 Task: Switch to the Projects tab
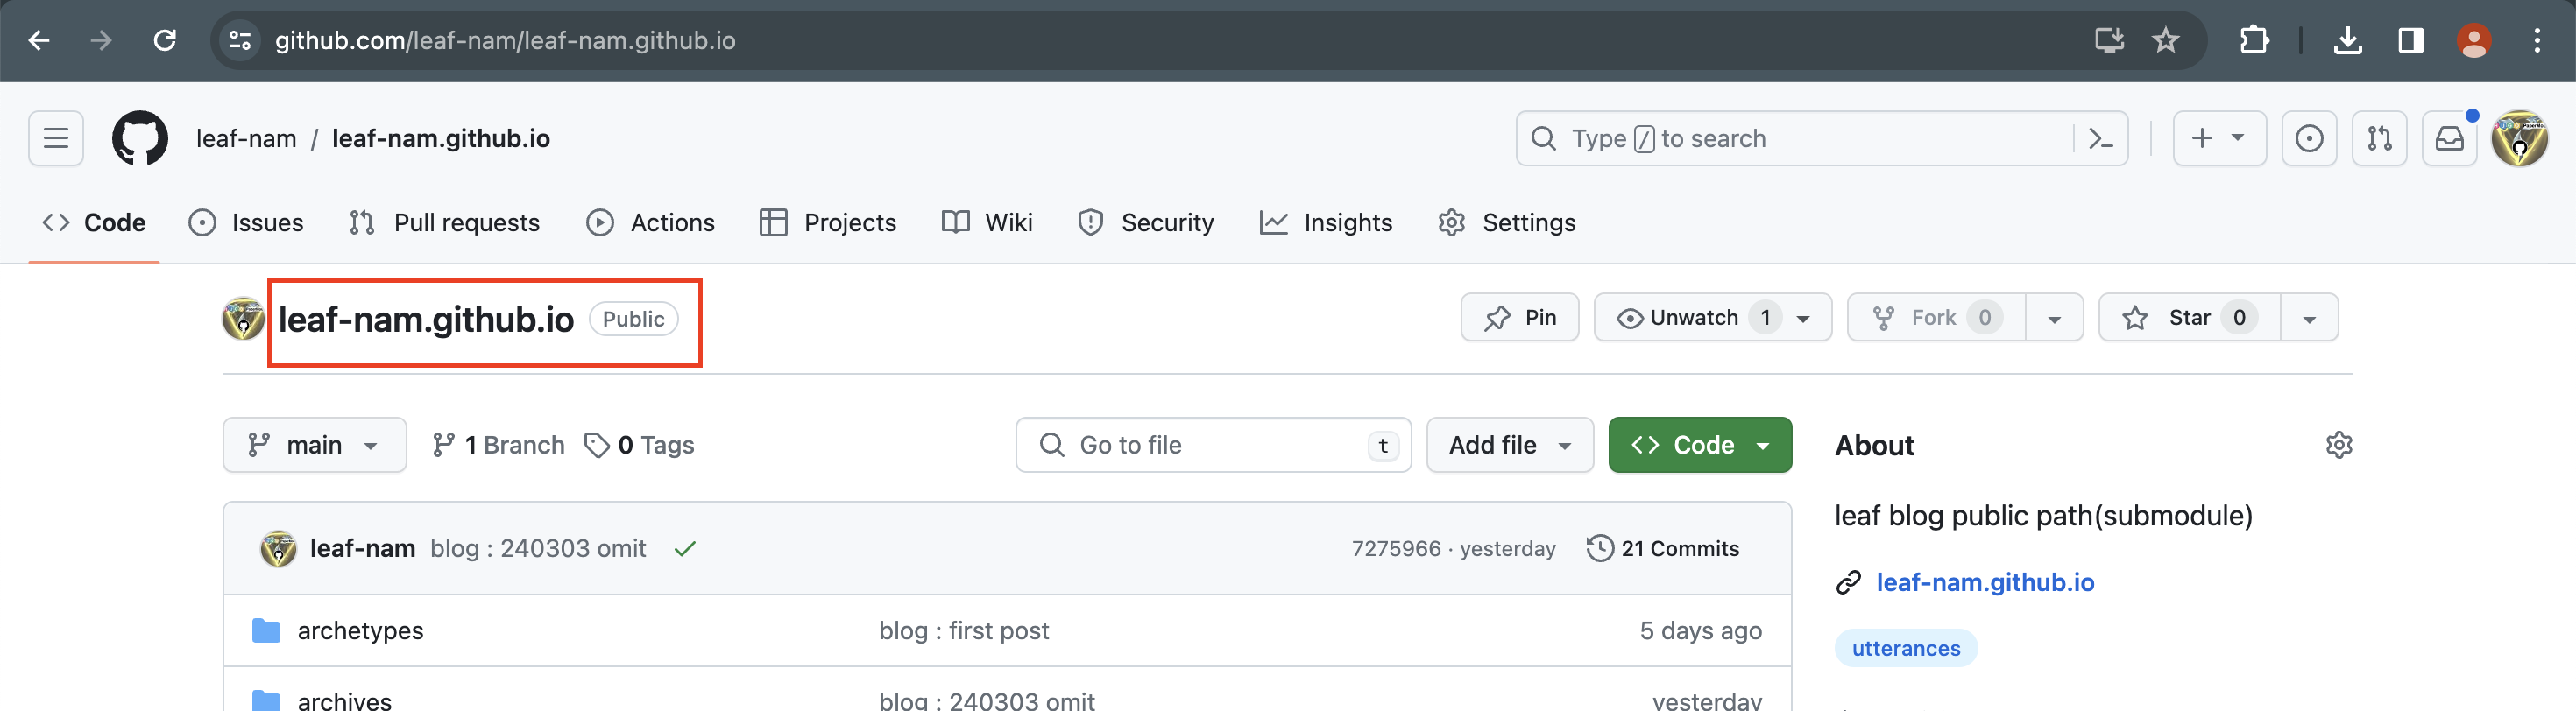click(x=828, y=222)
